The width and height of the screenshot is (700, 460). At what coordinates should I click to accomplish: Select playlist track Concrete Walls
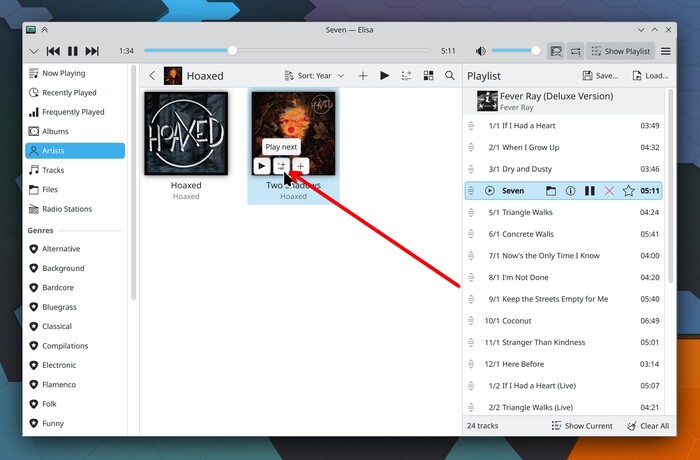click(x=563, y=234)
